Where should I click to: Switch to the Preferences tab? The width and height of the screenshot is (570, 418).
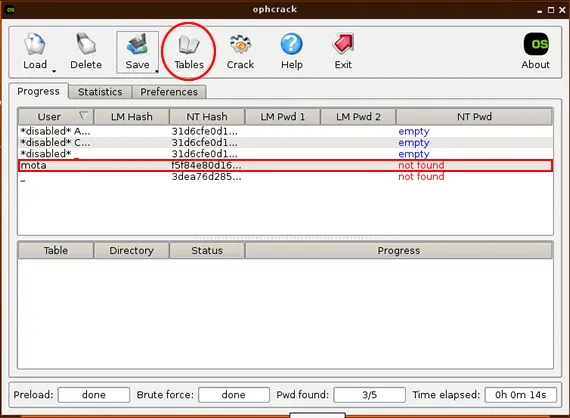pyautogui.click(x=169, y=92)
